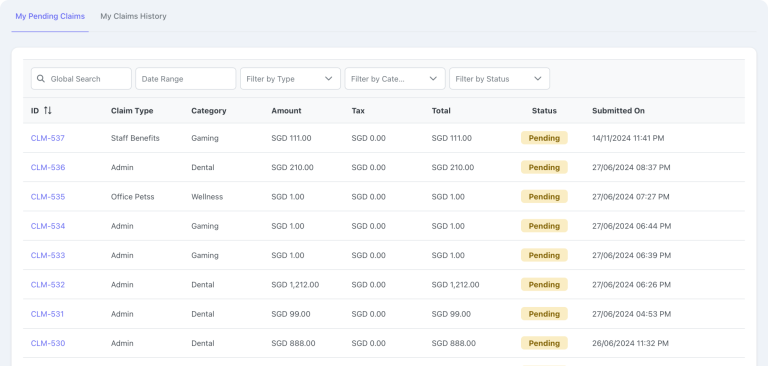
Task: Expand the Filter by Status dropdown
Action: 499,78
